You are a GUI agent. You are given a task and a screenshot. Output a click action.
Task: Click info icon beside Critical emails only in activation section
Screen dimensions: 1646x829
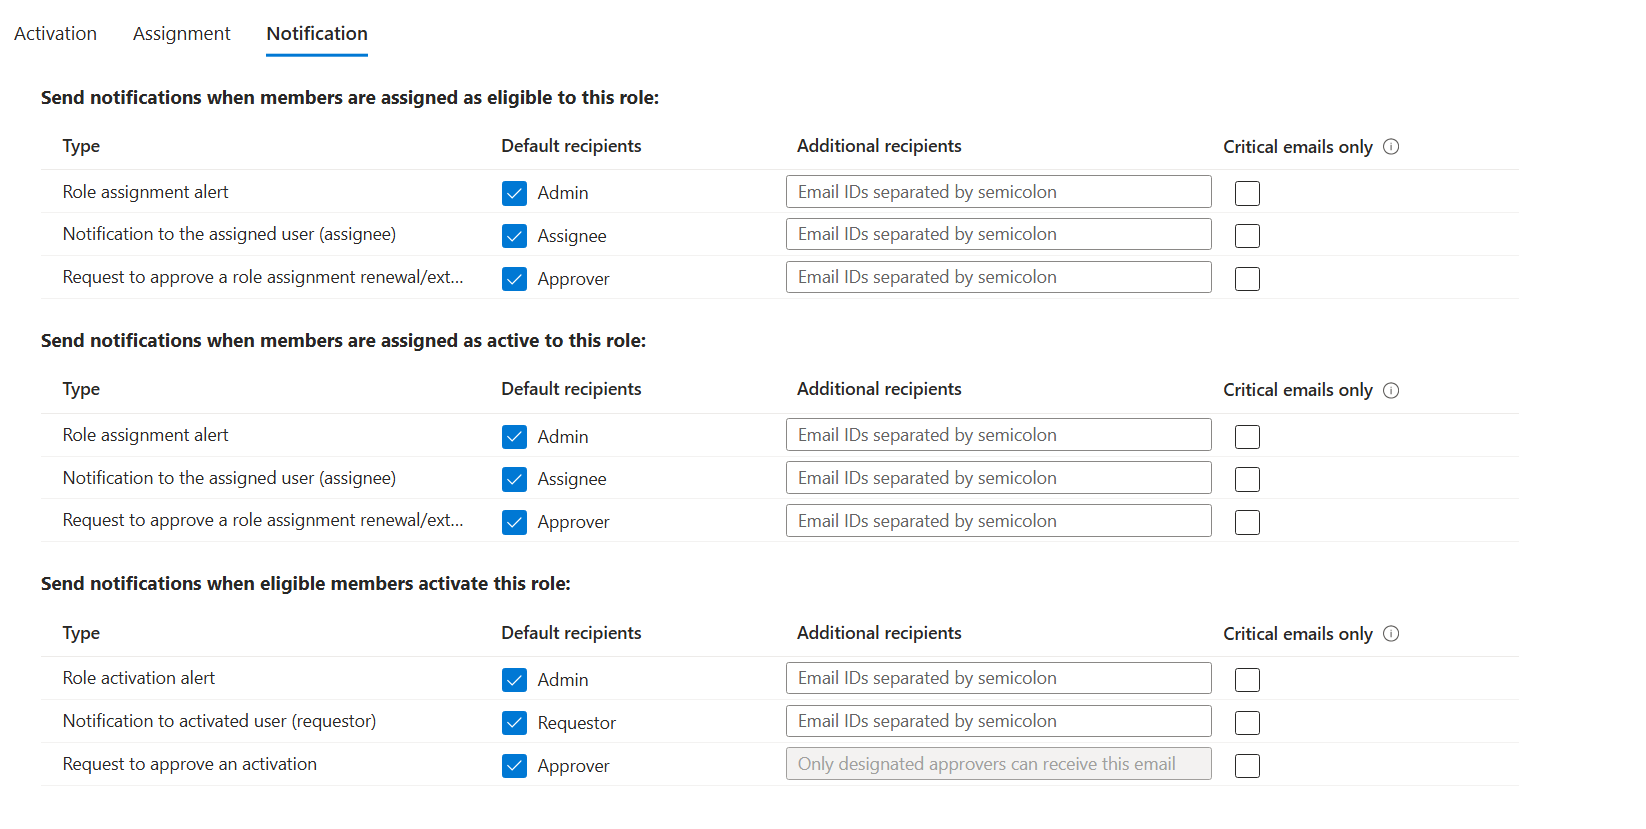pyautogui.click(x=1391, y=634)
